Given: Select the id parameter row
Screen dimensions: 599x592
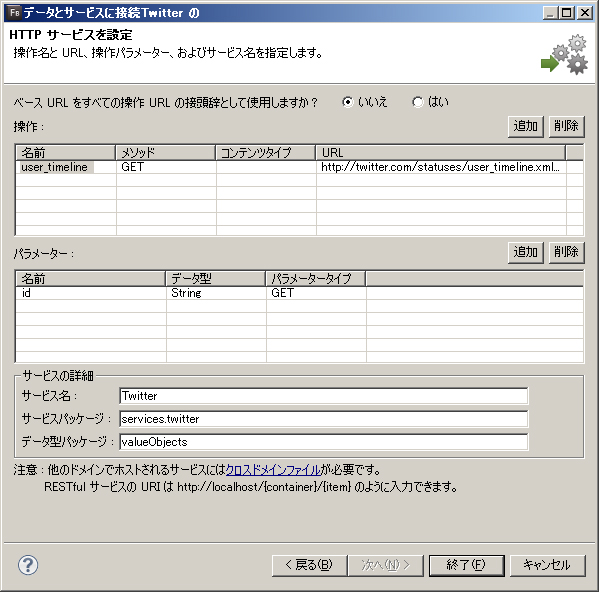Looking at the screenshot, I should 299,293.
